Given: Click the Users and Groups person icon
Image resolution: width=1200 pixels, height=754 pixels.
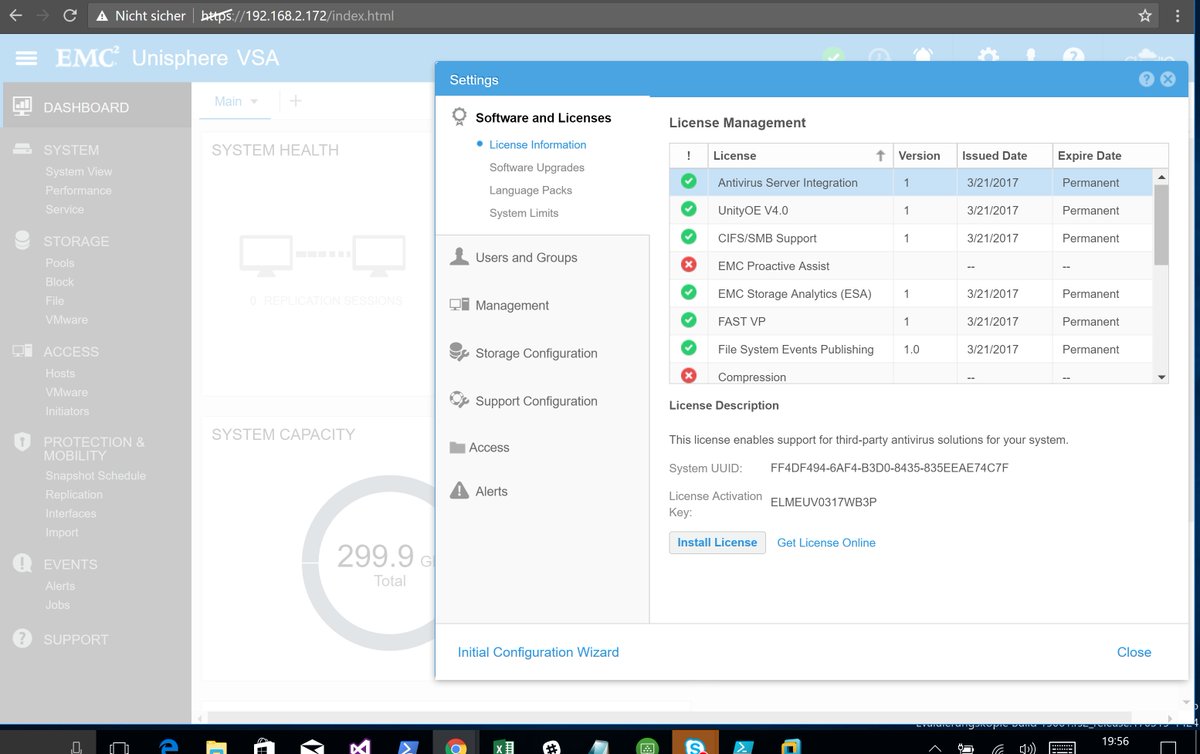Looking at the screenshot, I should click(459, 257).
